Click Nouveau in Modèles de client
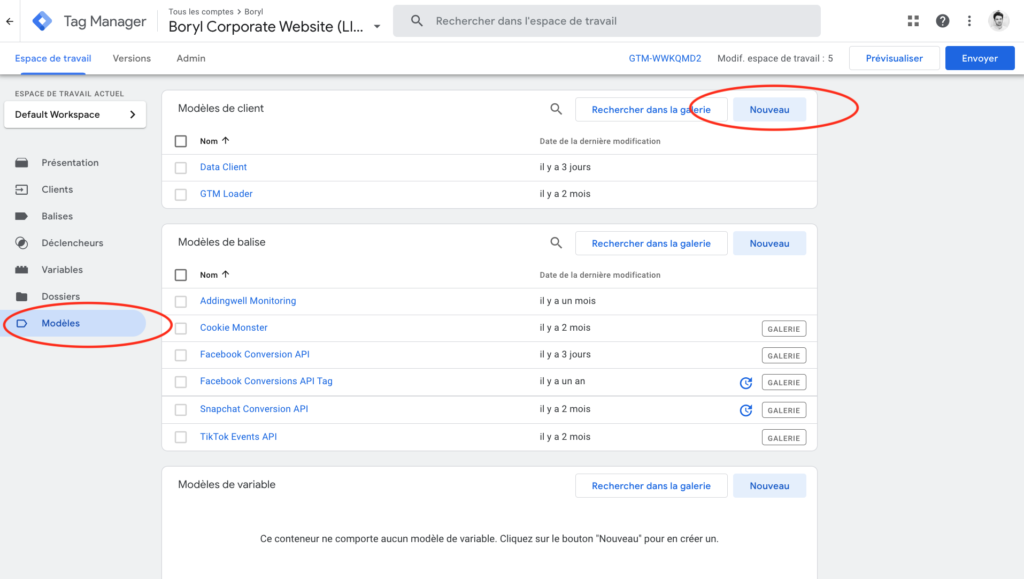The height and width of the screenshot is (579, 1024). pyautogui.click(x=769, y=110)
